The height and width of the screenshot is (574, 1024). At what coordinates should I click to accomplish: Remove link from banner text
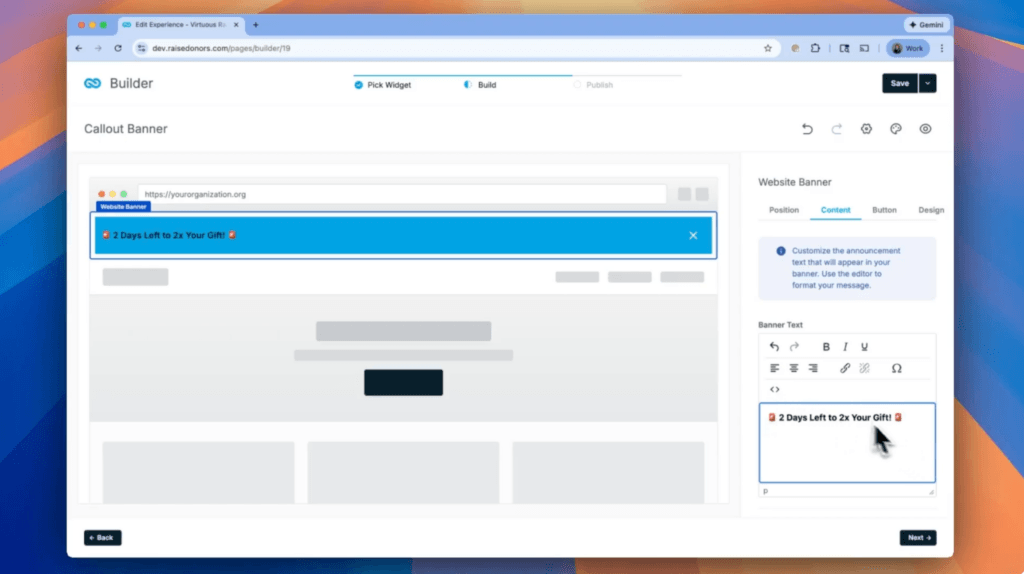pyautogui.click(x=865, y=368)
